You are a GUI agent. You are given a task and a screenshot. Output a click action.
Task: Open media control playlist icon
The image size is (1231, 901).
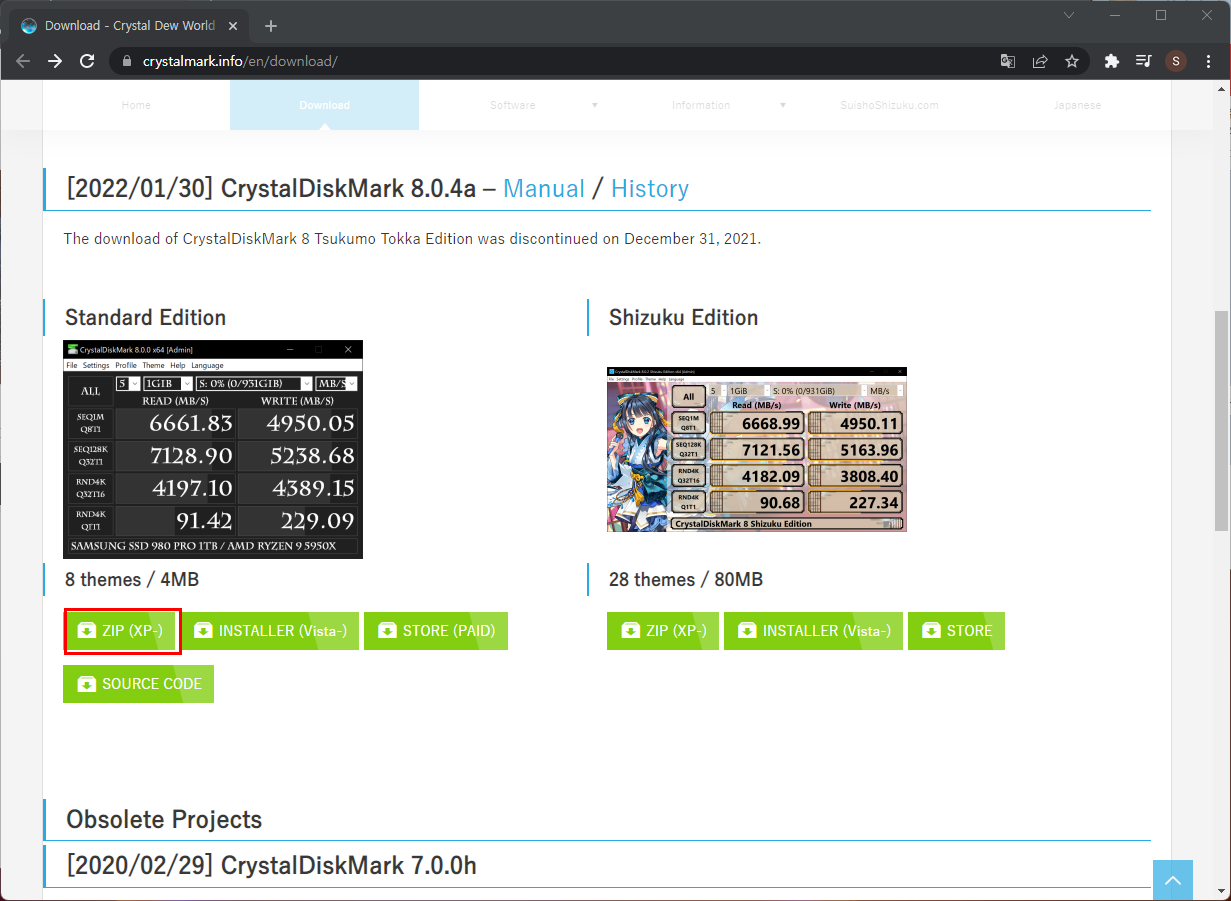tap(1143, 61)
